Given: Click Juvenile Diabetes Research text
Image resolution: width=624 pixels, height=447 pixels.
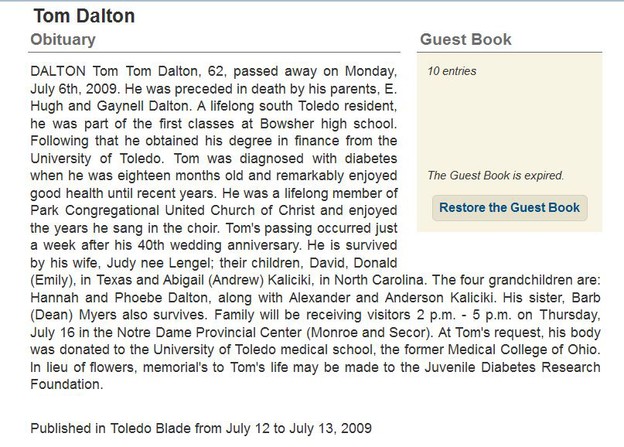Looking at the screenshot, I should [x=512, y=367].
